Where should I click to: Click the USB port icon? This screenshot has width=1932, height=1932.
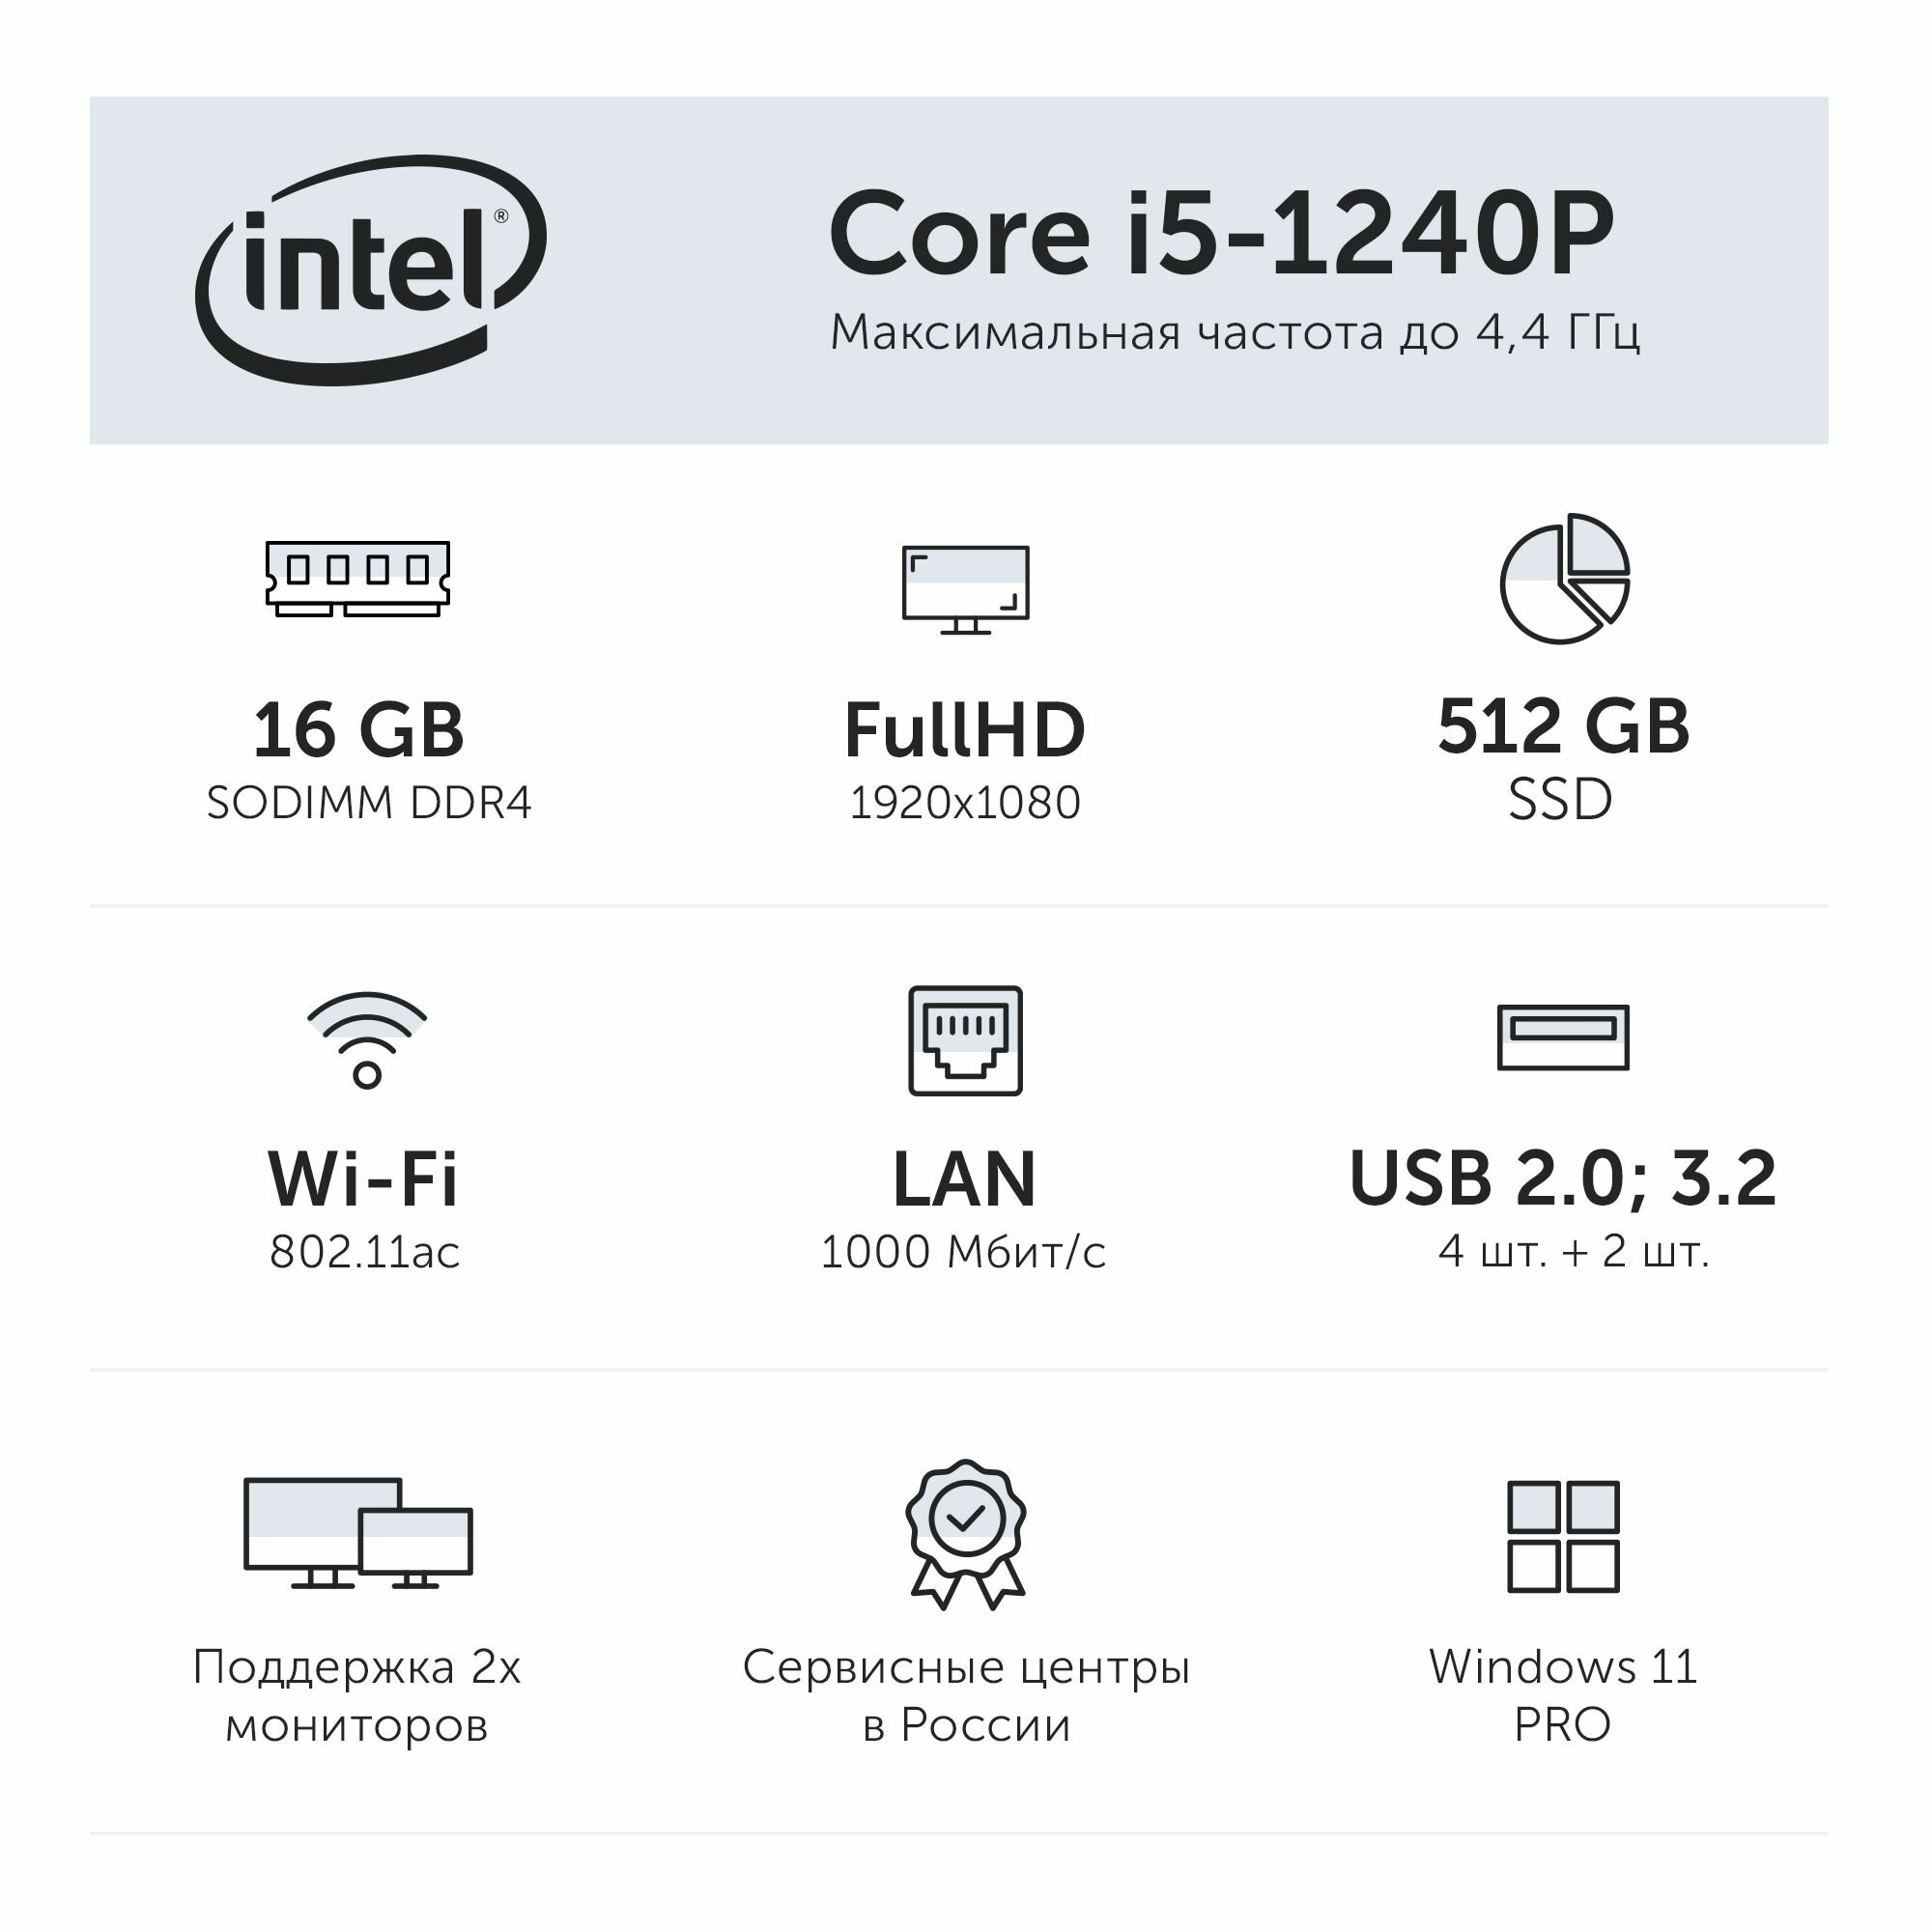tap(1564, 1038)
